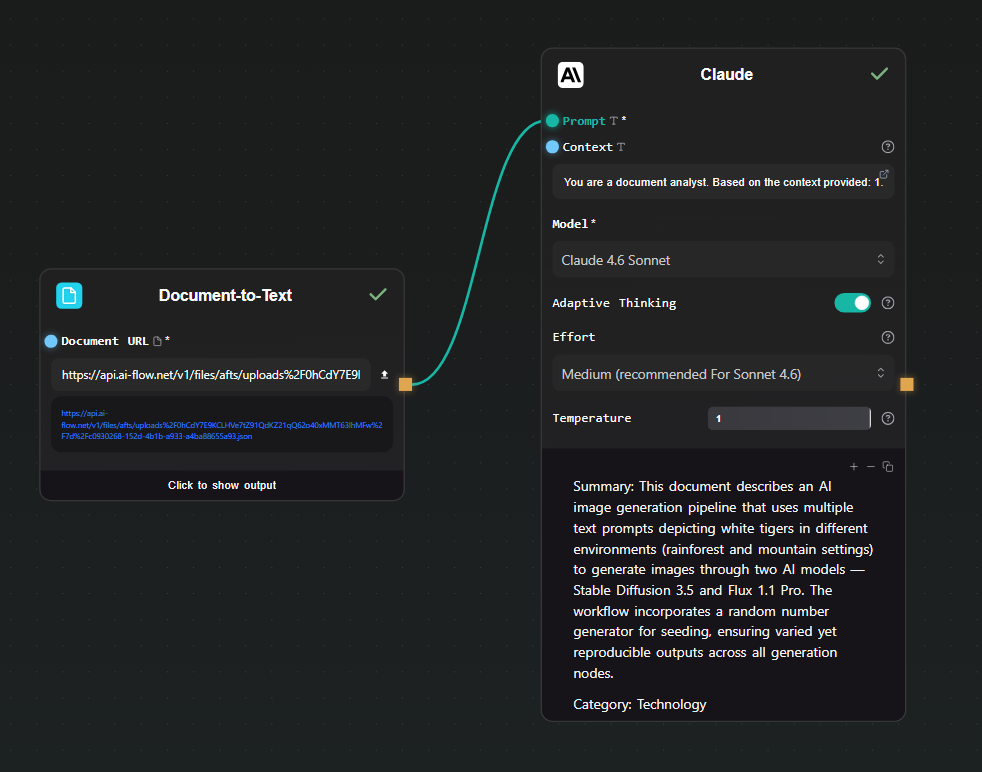
Task: Click the Context input handle on the Claude node
Action: [x=551, y=146]
